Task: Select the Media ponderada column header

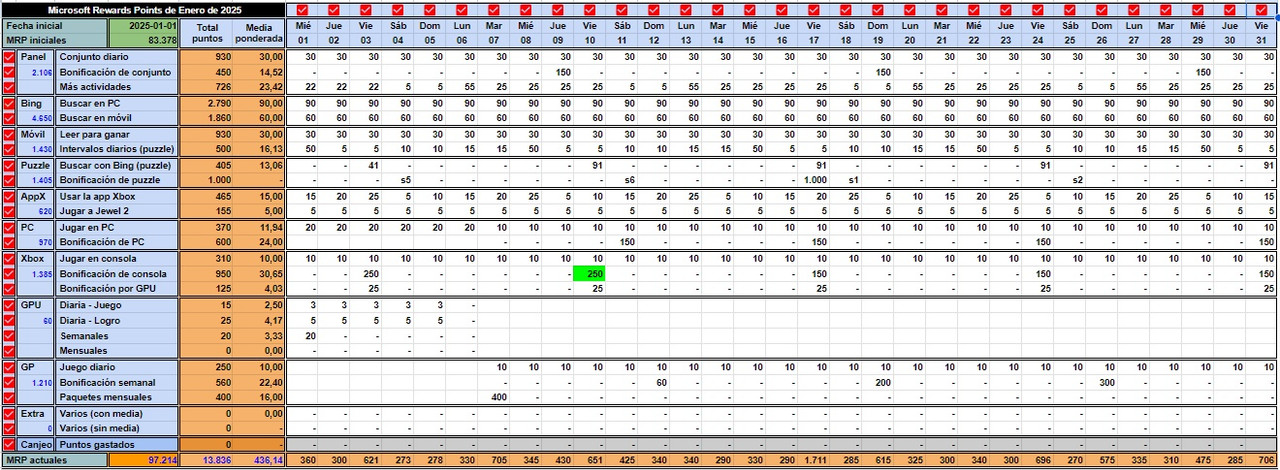Action: pyautogui.click(x=259, y=33)
